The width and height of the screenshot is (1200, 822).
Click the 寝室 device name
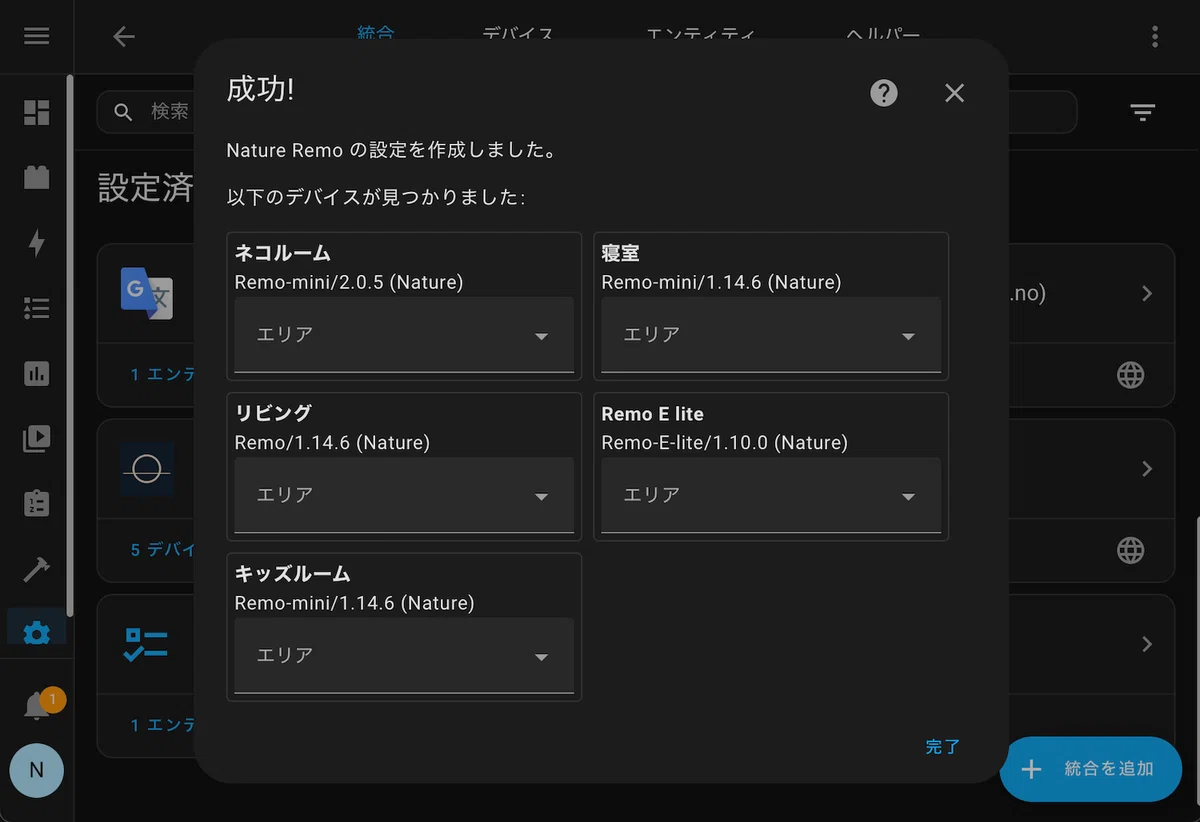pos(620,254)
